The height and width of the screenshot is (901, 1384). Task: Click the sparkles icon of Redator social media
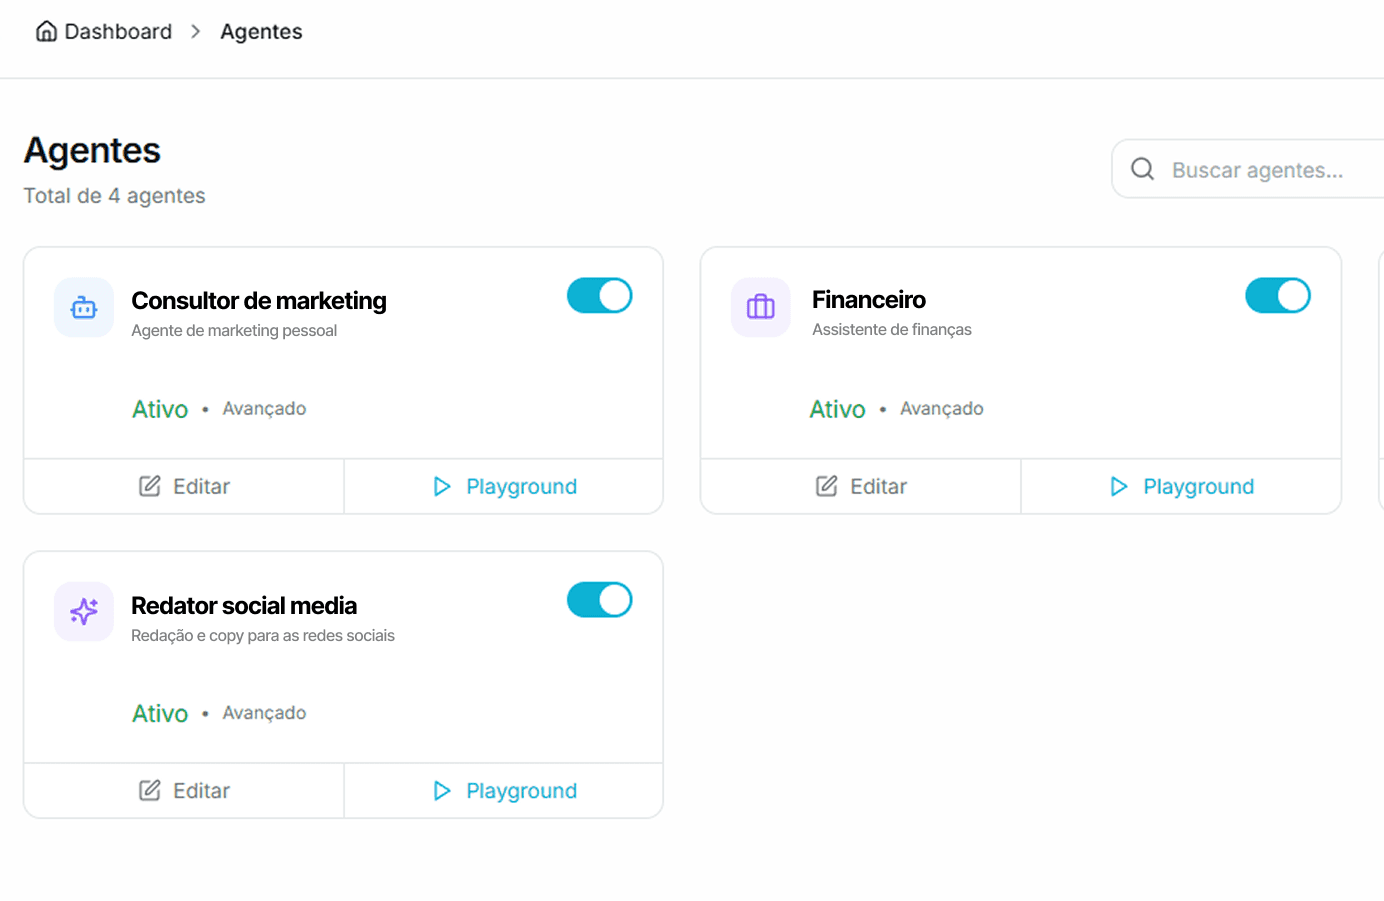84,611
